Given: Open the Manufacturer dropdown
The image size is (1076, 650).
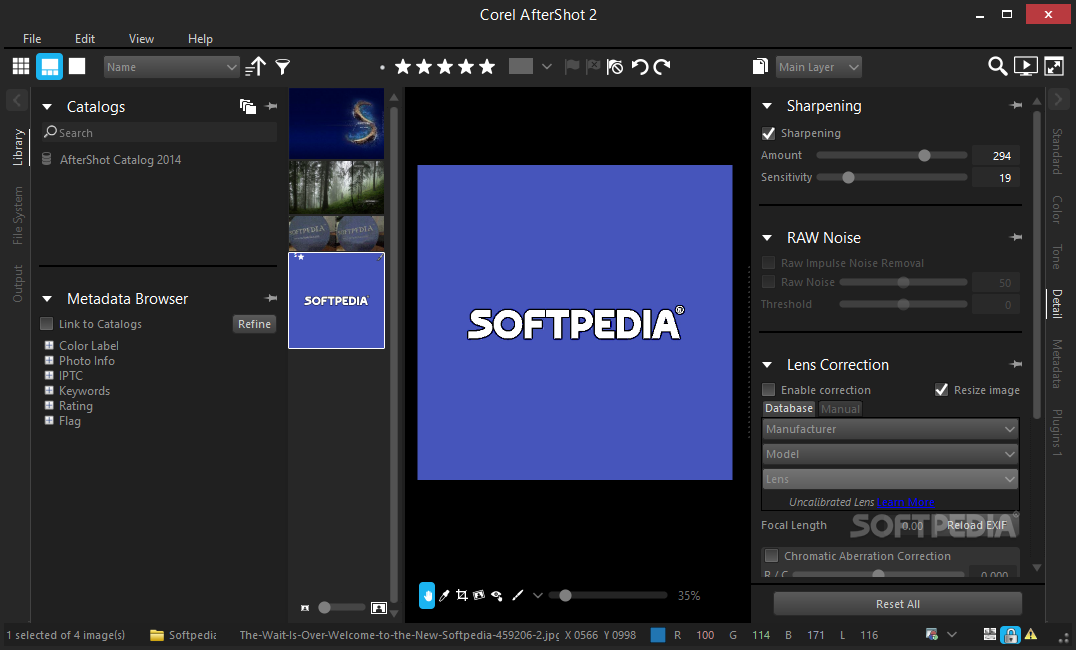Looking at the screenshot, I should click(x=890, y=429).
